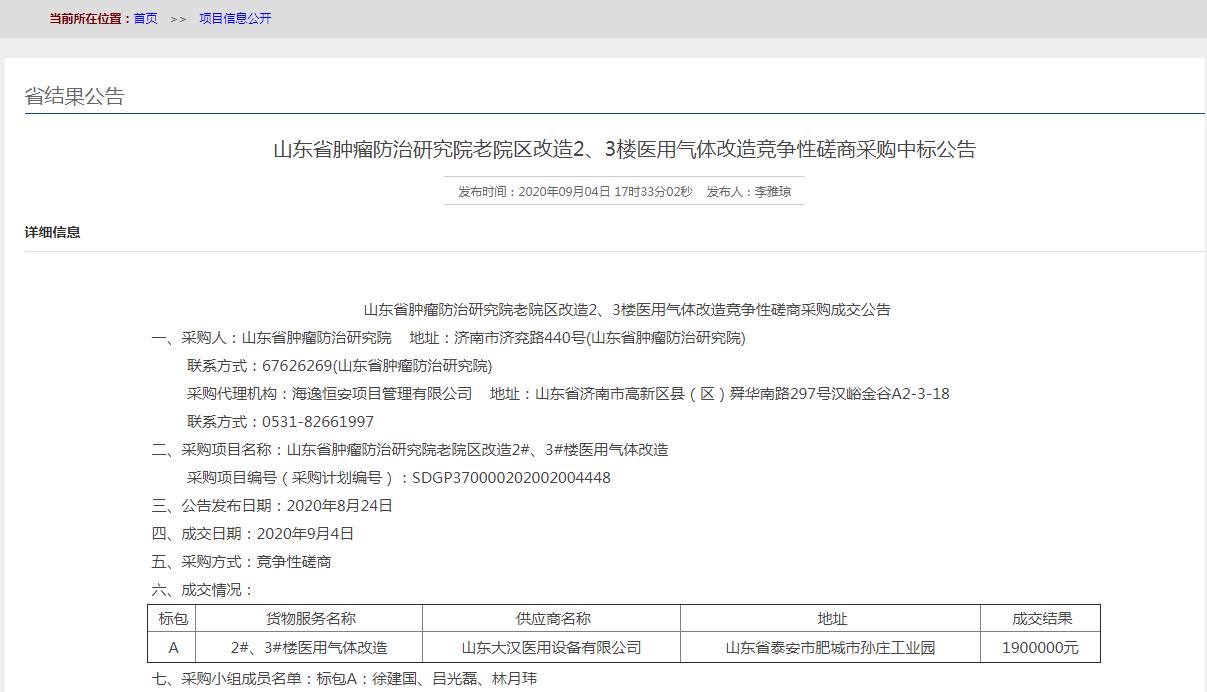Select the project name line 采购项目名称
The width and height of the screenshot is (1207, 692).
click(410, 450)
